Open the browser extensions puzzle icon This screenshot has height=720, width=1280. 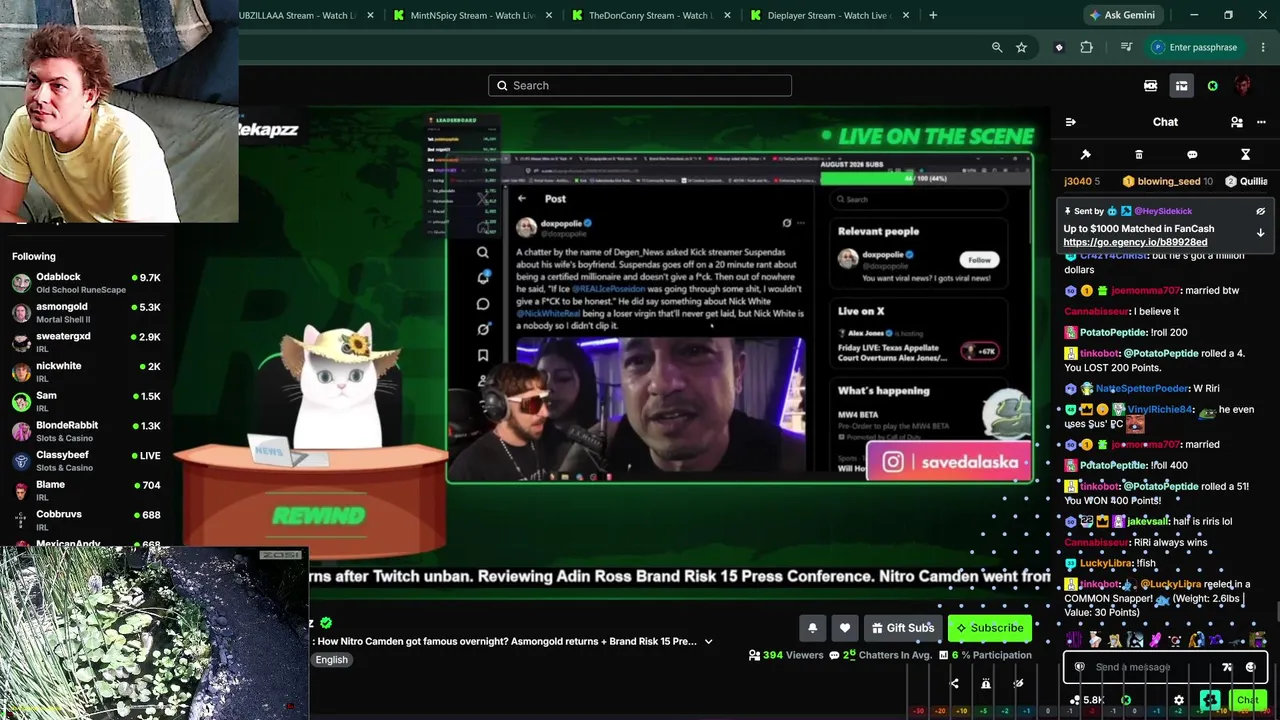pos(1086,47)
